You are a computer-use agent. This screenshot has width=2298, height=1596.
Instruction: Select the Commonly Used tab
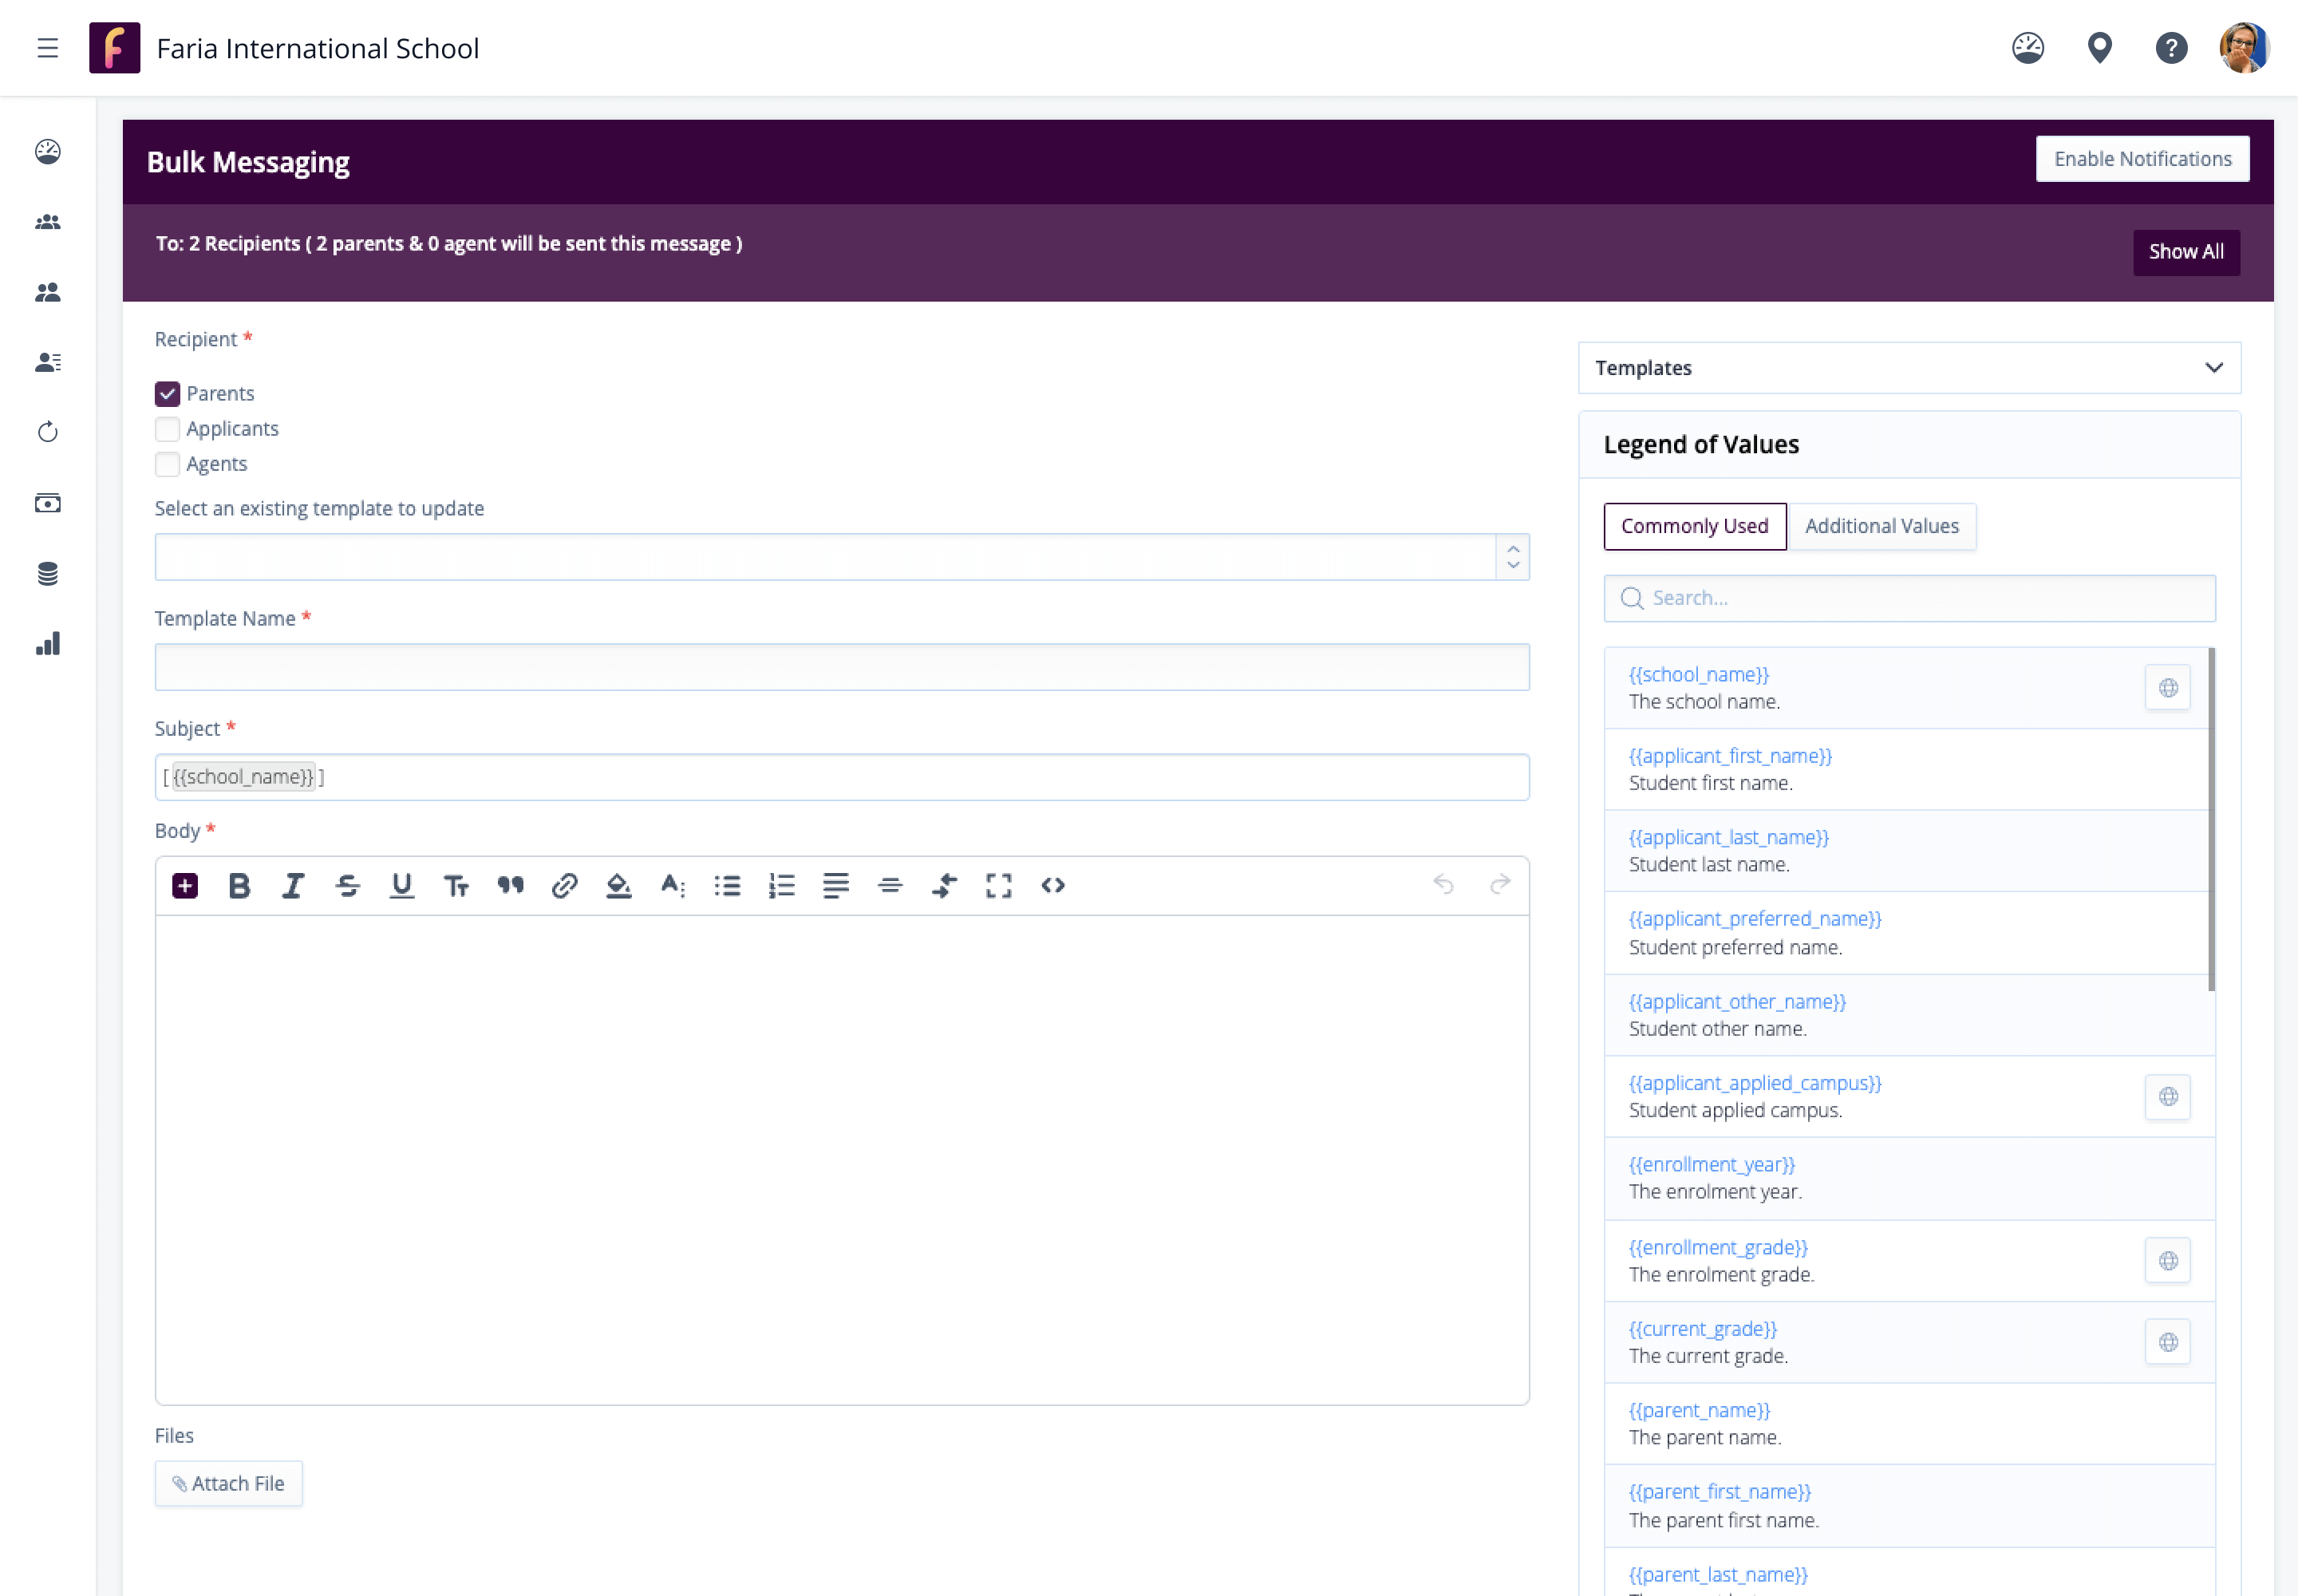(x=1694, y=526)
